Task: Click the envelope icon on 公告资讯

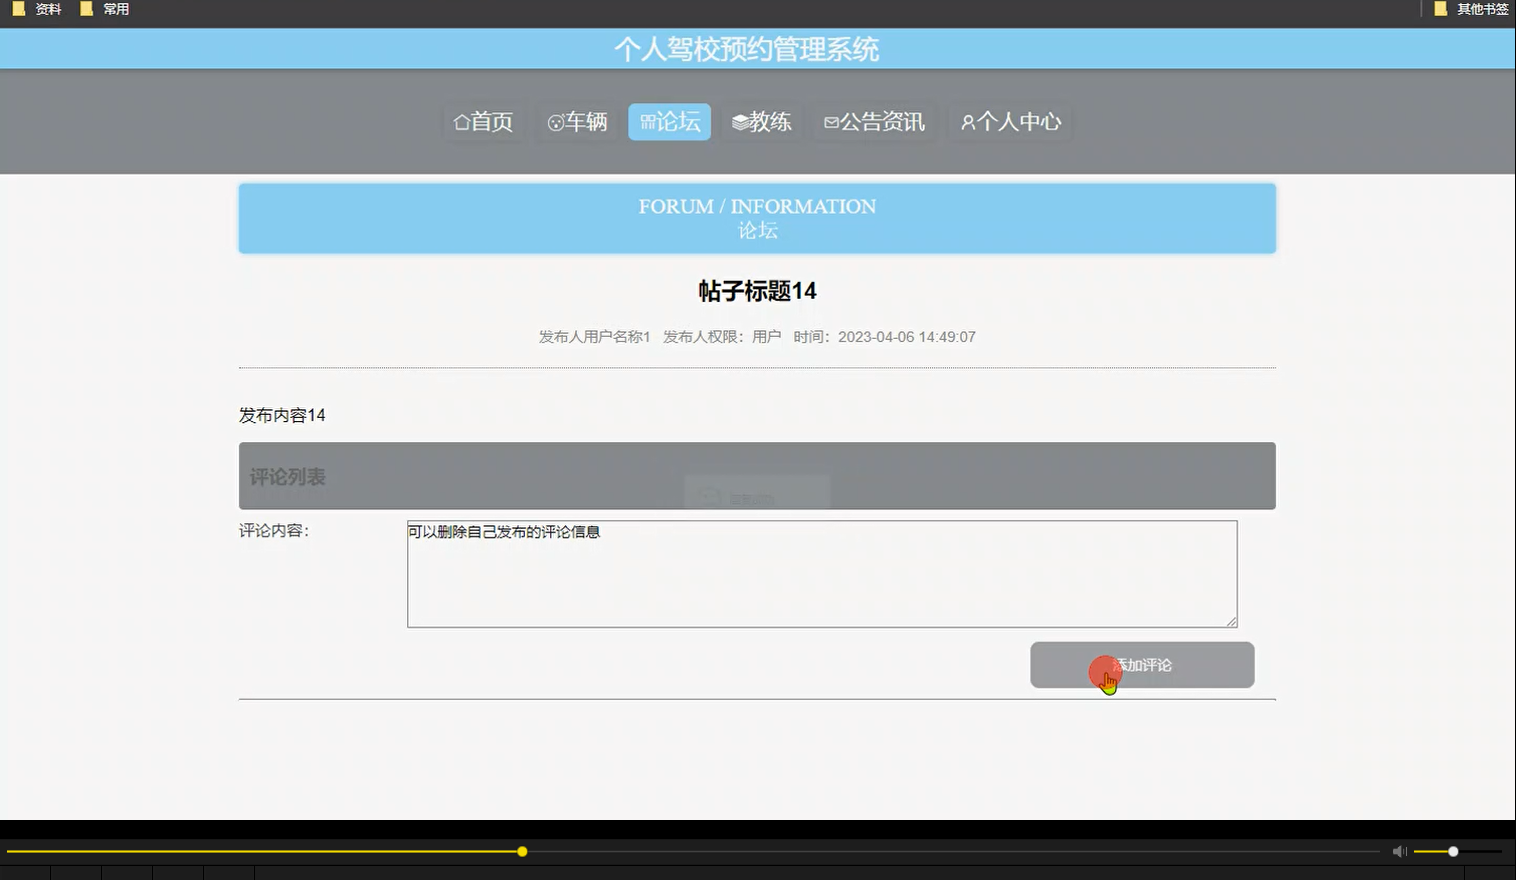Action: pyautogui.click(x=831, y=121)
